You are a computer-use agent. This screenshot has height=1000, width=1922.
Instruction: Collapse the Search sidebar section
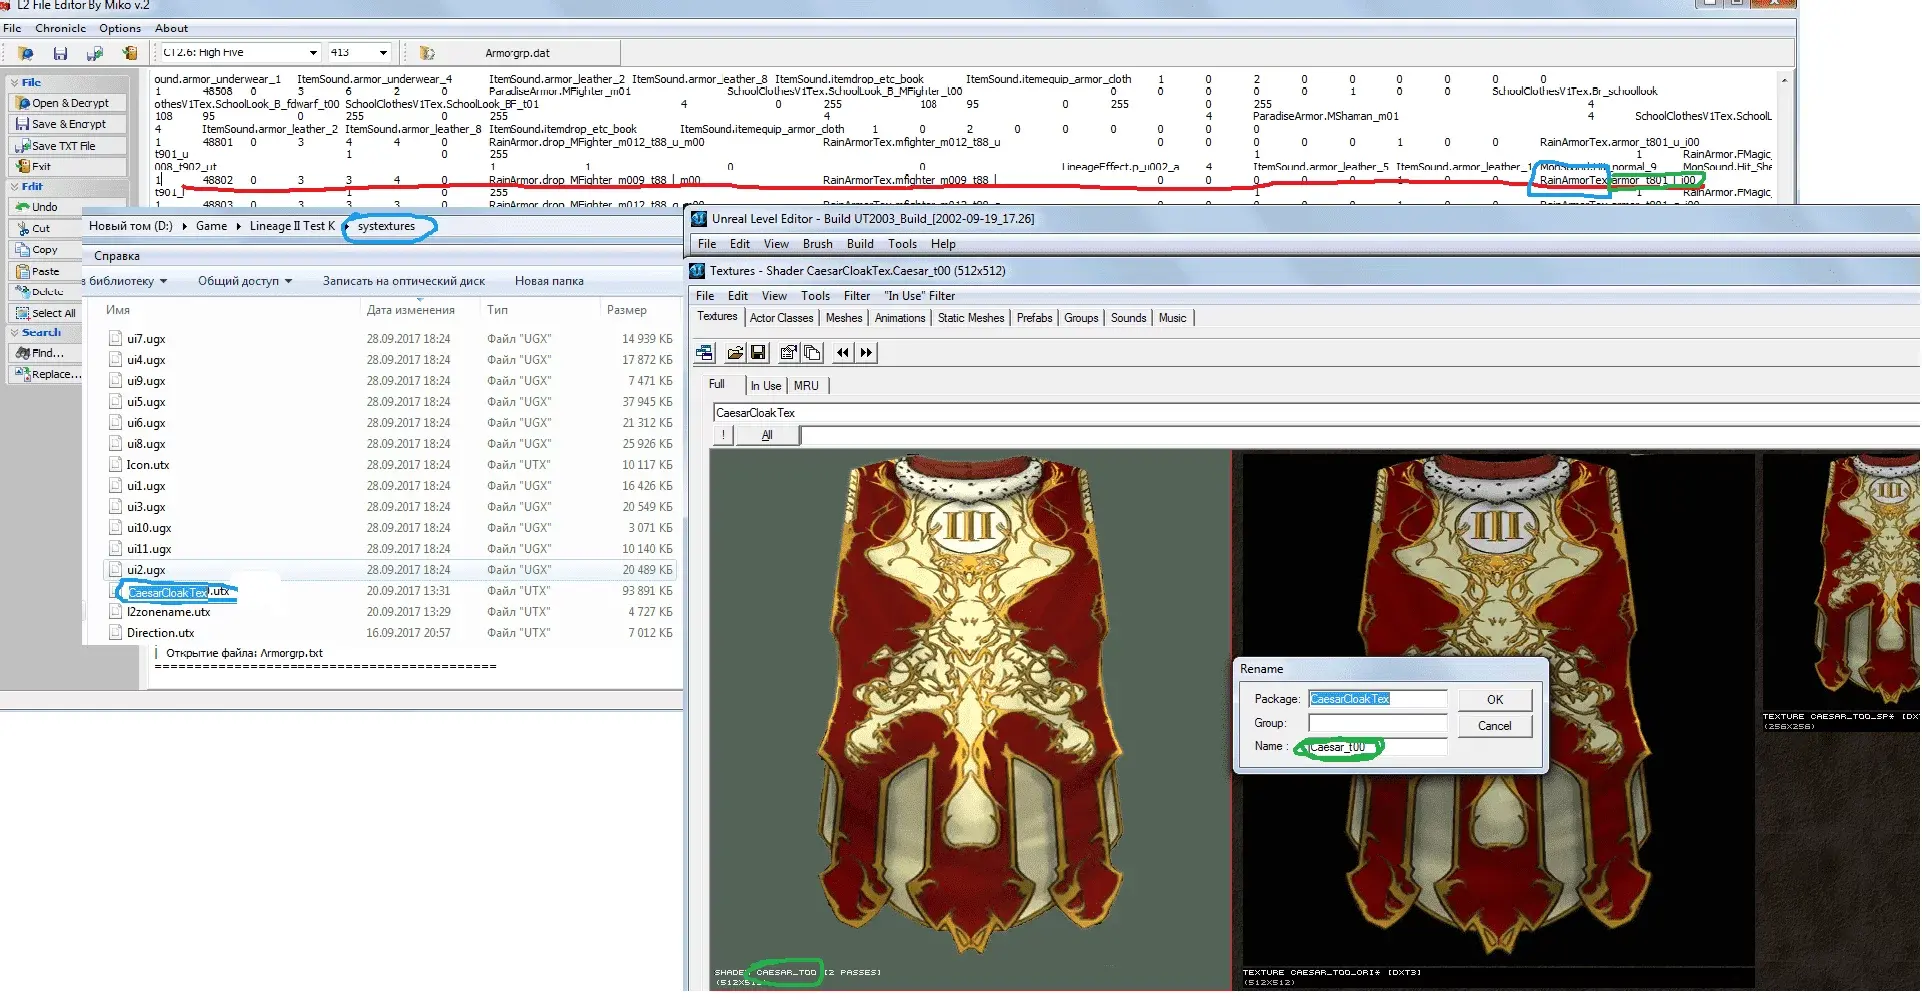(14, 332)
